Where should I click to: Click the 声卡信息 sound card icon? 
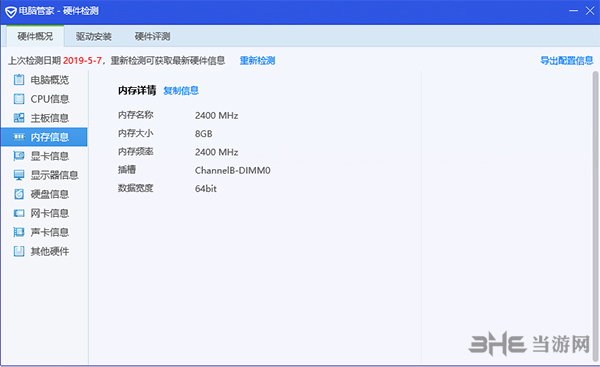coord(19,232)
